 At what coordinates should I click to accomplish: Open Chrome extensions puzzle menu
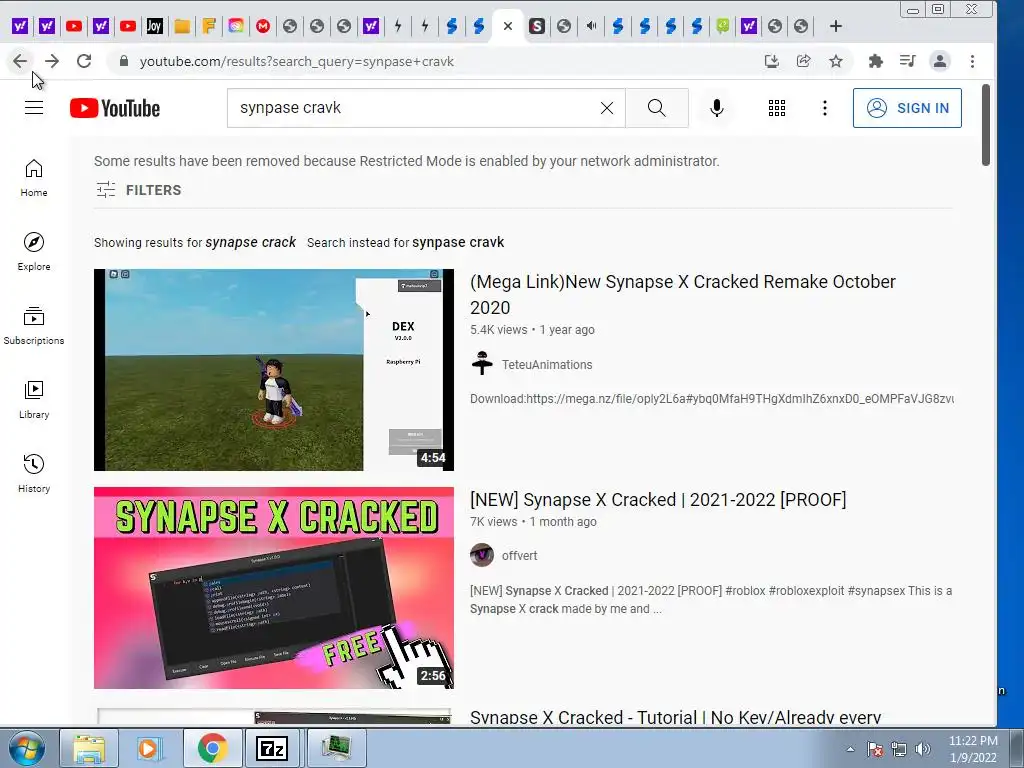875,61
